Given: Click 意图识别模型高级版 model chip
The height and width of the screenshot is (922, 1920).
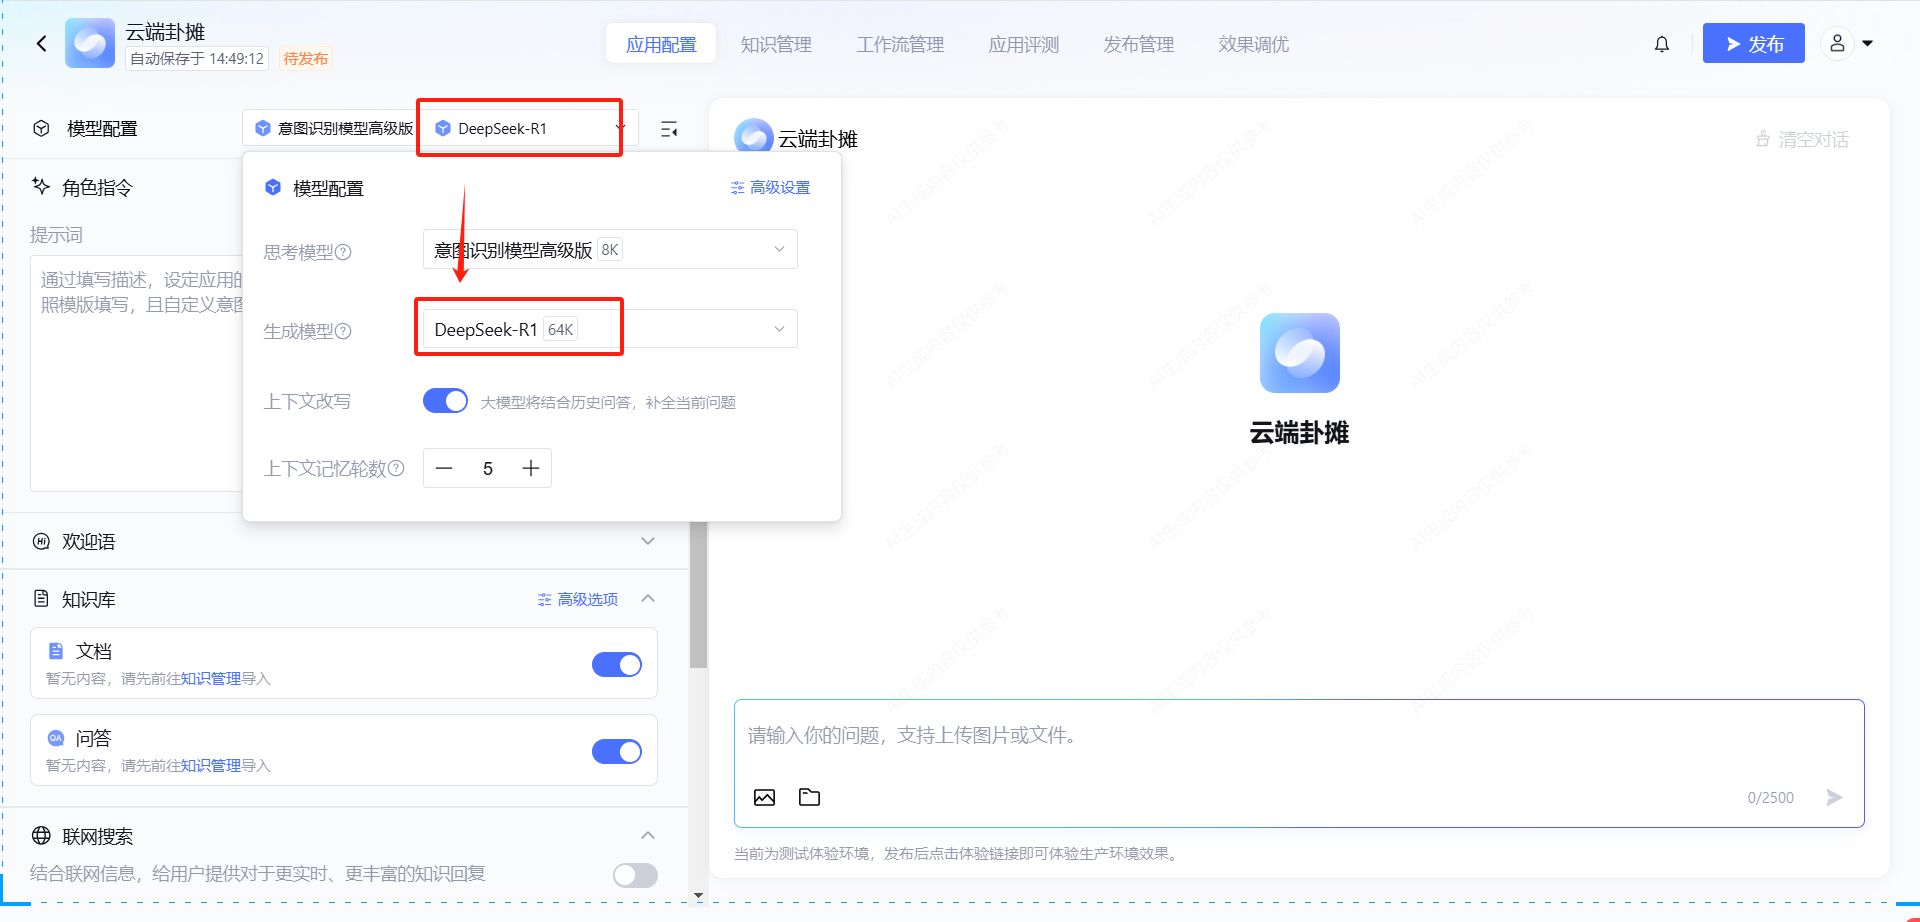Looking at the screenshot, I should tap(334, 128).
